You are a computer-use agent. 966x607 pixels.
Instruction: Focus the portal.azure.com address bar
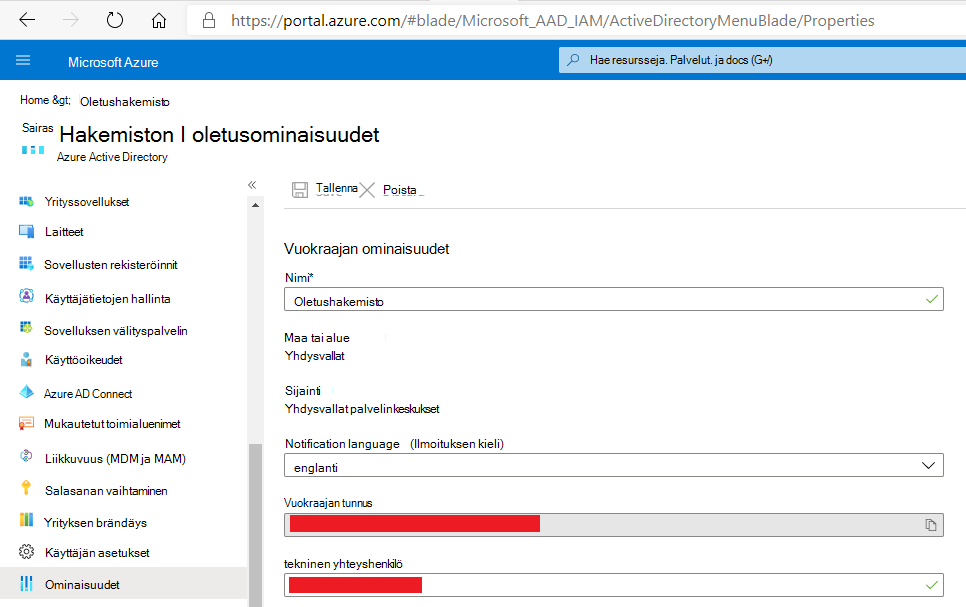553,21
